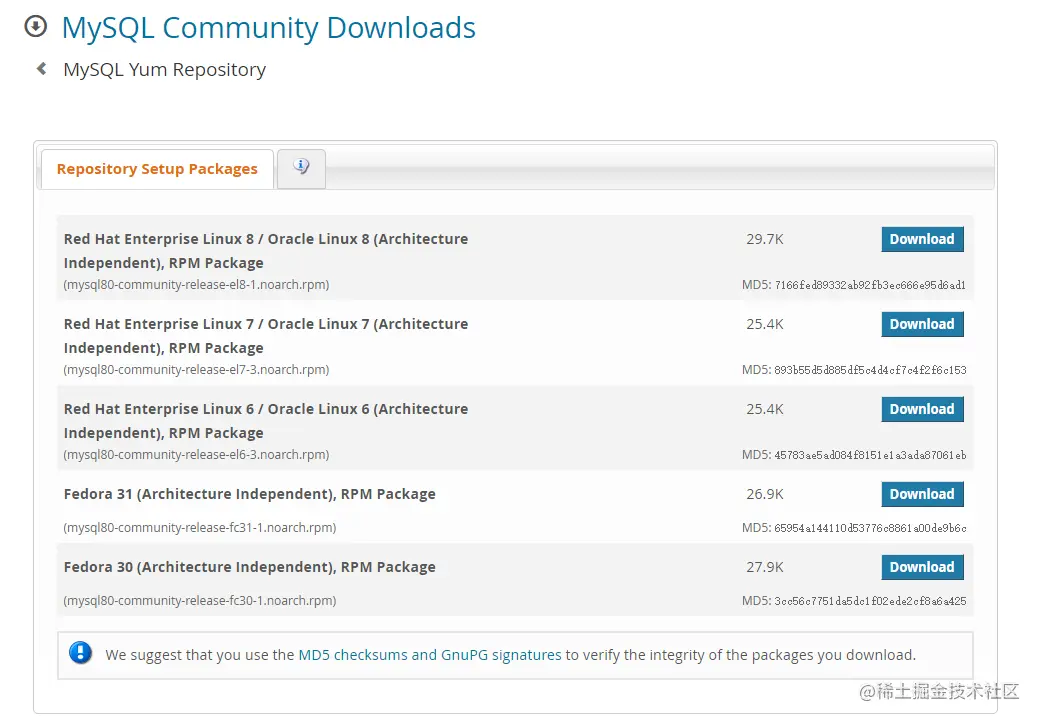
Task: Download the Red Hat Enterprise Linux 8 package
Action: click(x=922, y=239)
